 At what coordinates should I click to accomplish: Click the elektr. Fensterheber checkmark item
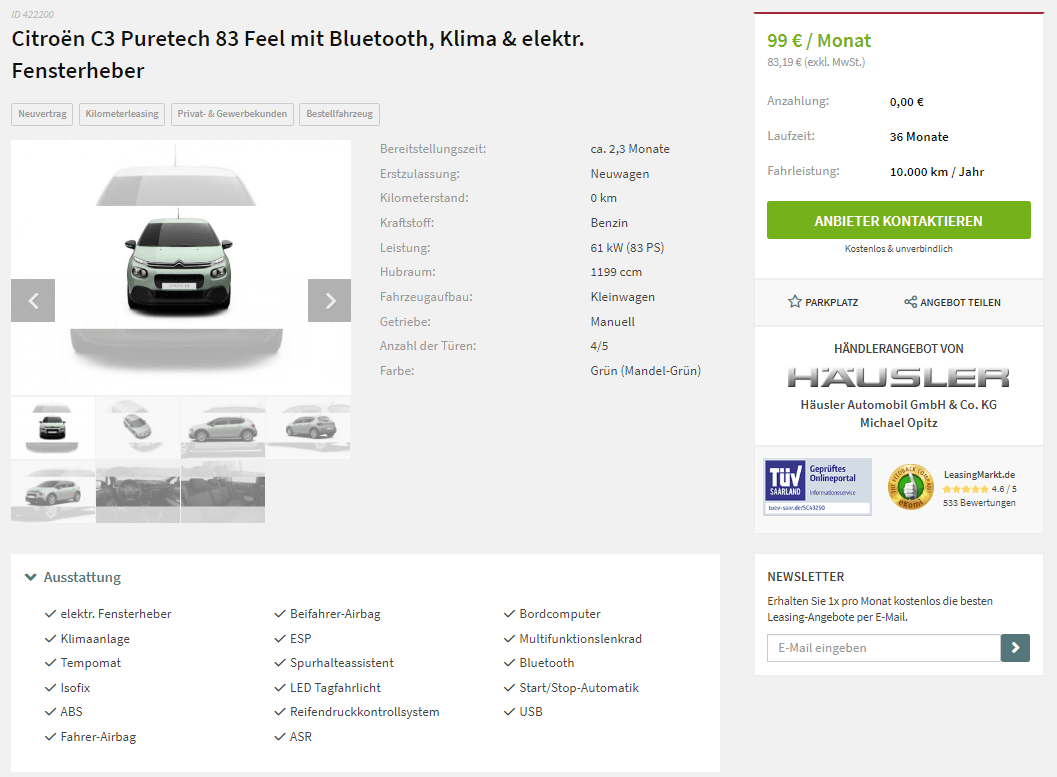coord(108,614)
